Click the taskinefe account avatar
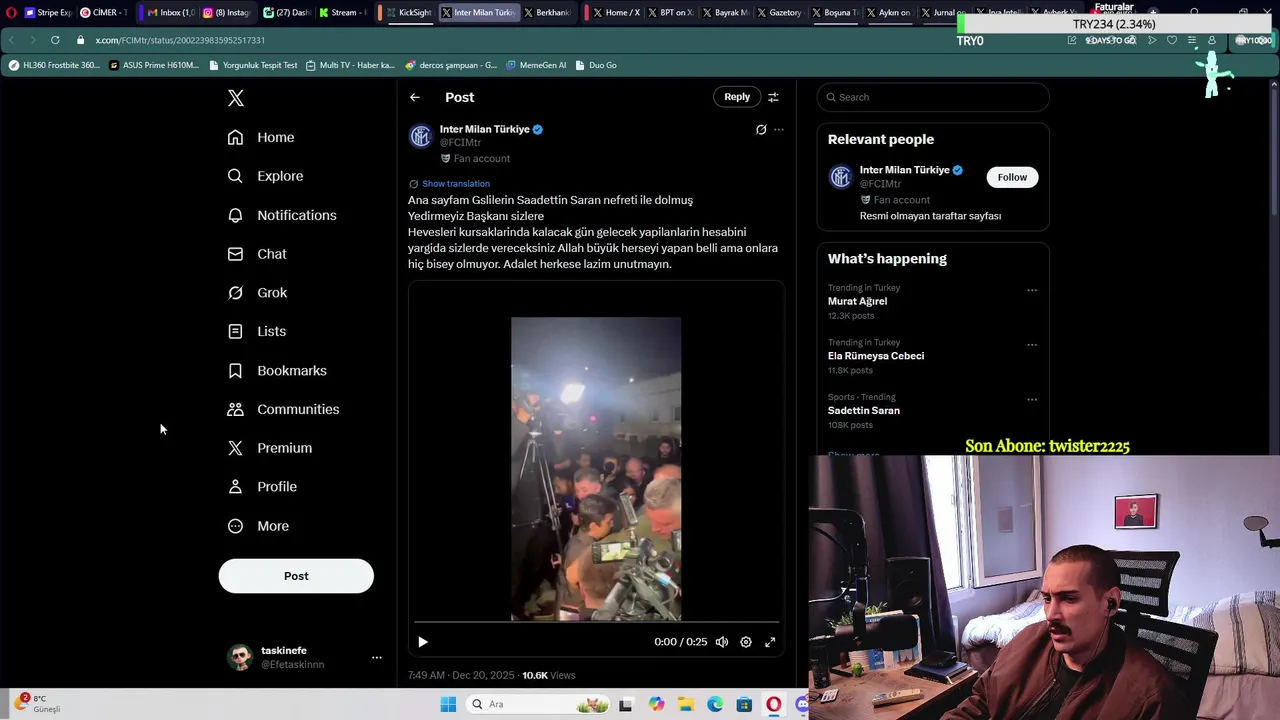 [x=240, y=657]
